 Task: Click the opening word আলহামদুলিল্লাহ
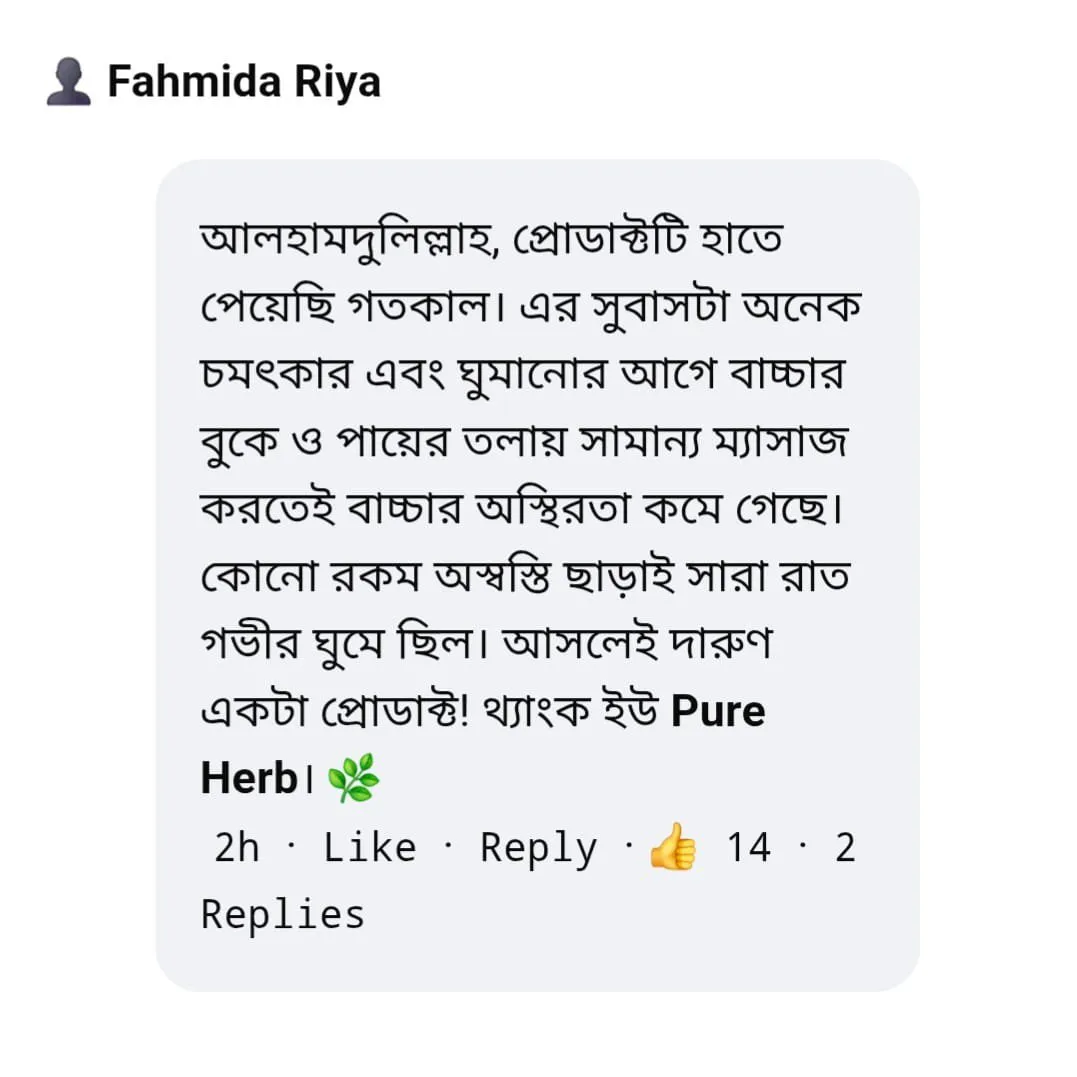(348, 240)
